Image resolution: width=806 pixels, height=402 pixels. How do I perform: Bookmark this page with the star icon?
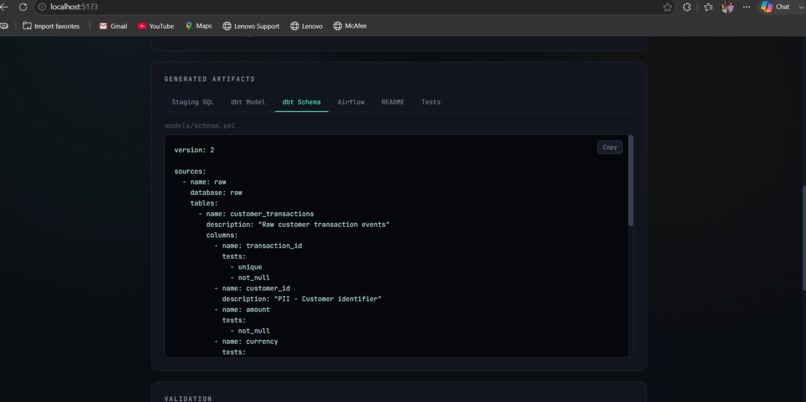click(667, 7)
